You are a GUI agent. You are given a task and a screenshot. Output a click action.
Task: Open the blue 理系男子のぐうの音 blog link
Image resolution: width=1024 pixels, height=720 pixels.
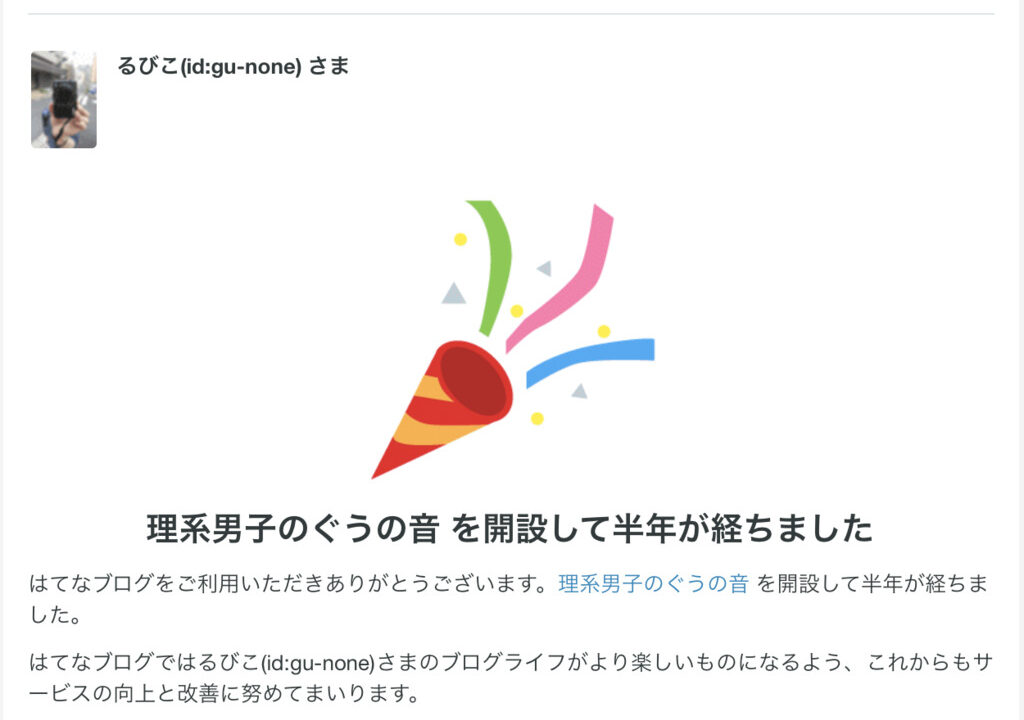[x=653, y=583]
